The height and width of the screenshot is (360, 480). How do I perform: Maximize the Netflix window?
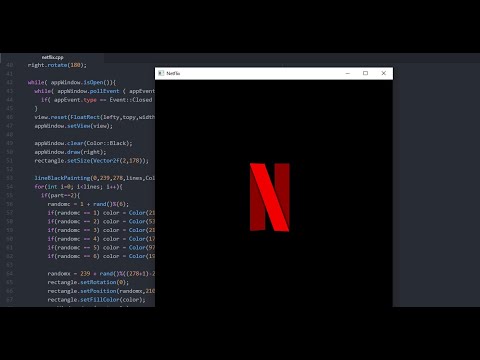pos(365,73)
